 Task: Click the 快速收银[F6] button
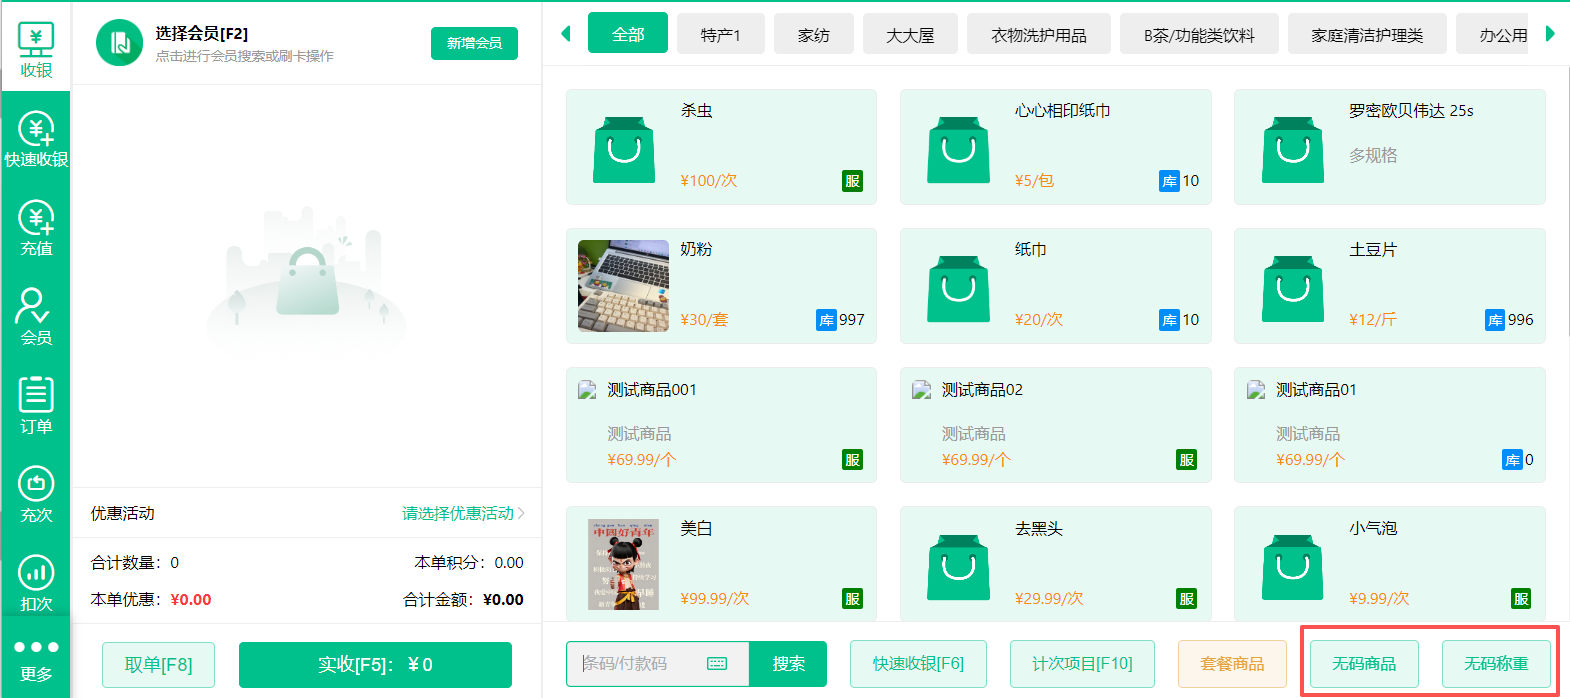pyautogui.click(x=918, y=664)
